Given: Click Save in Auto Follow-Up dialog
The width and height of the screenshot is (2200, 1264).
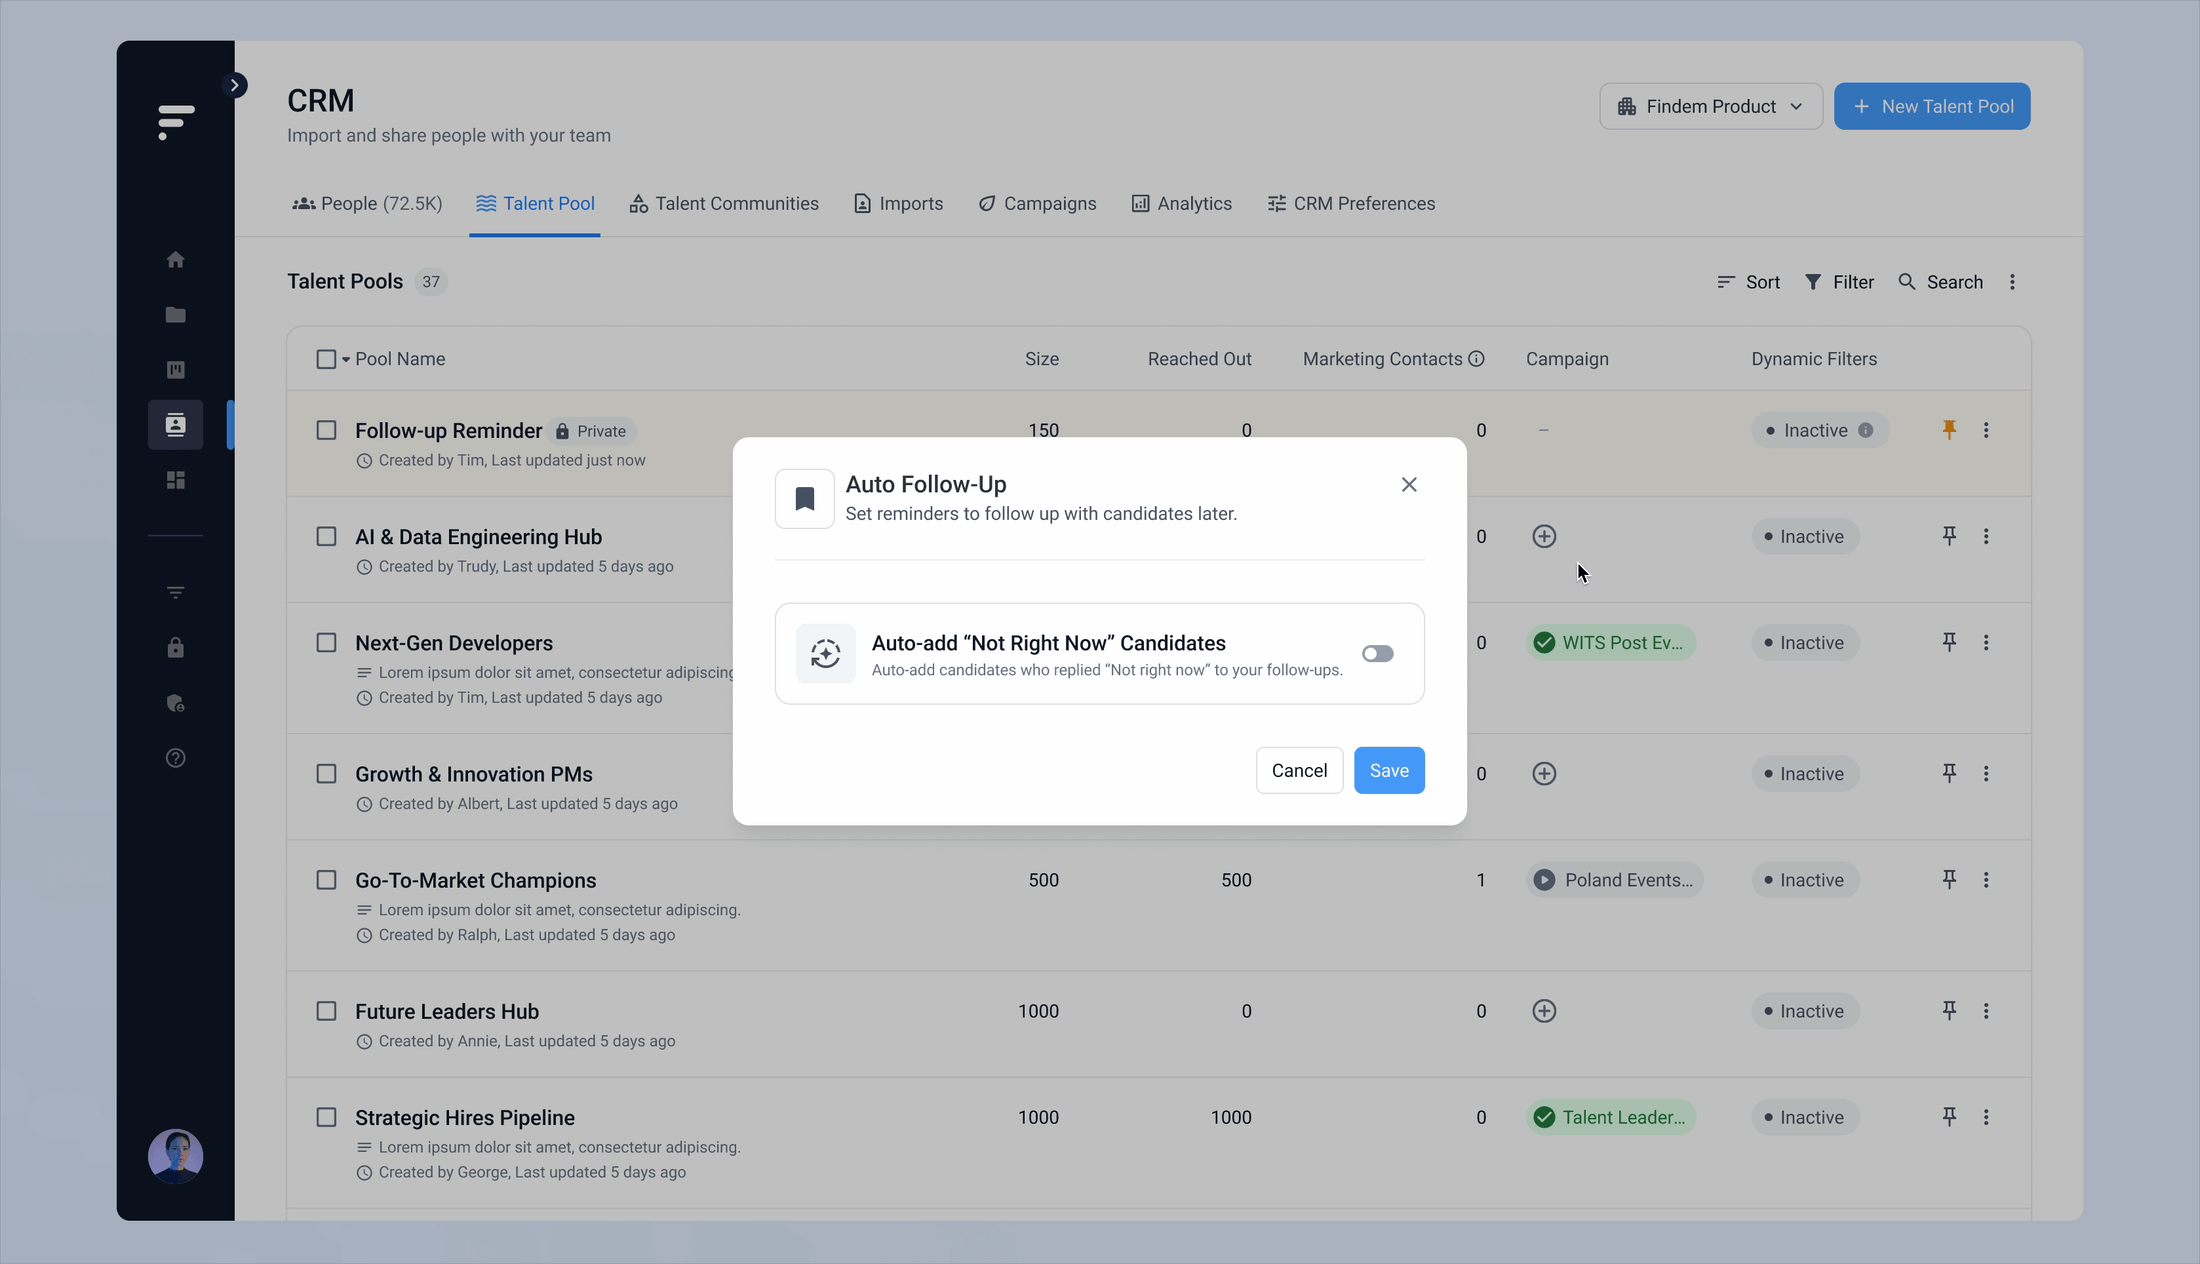Looking at the screenshot, I should tap(1389, 771).
